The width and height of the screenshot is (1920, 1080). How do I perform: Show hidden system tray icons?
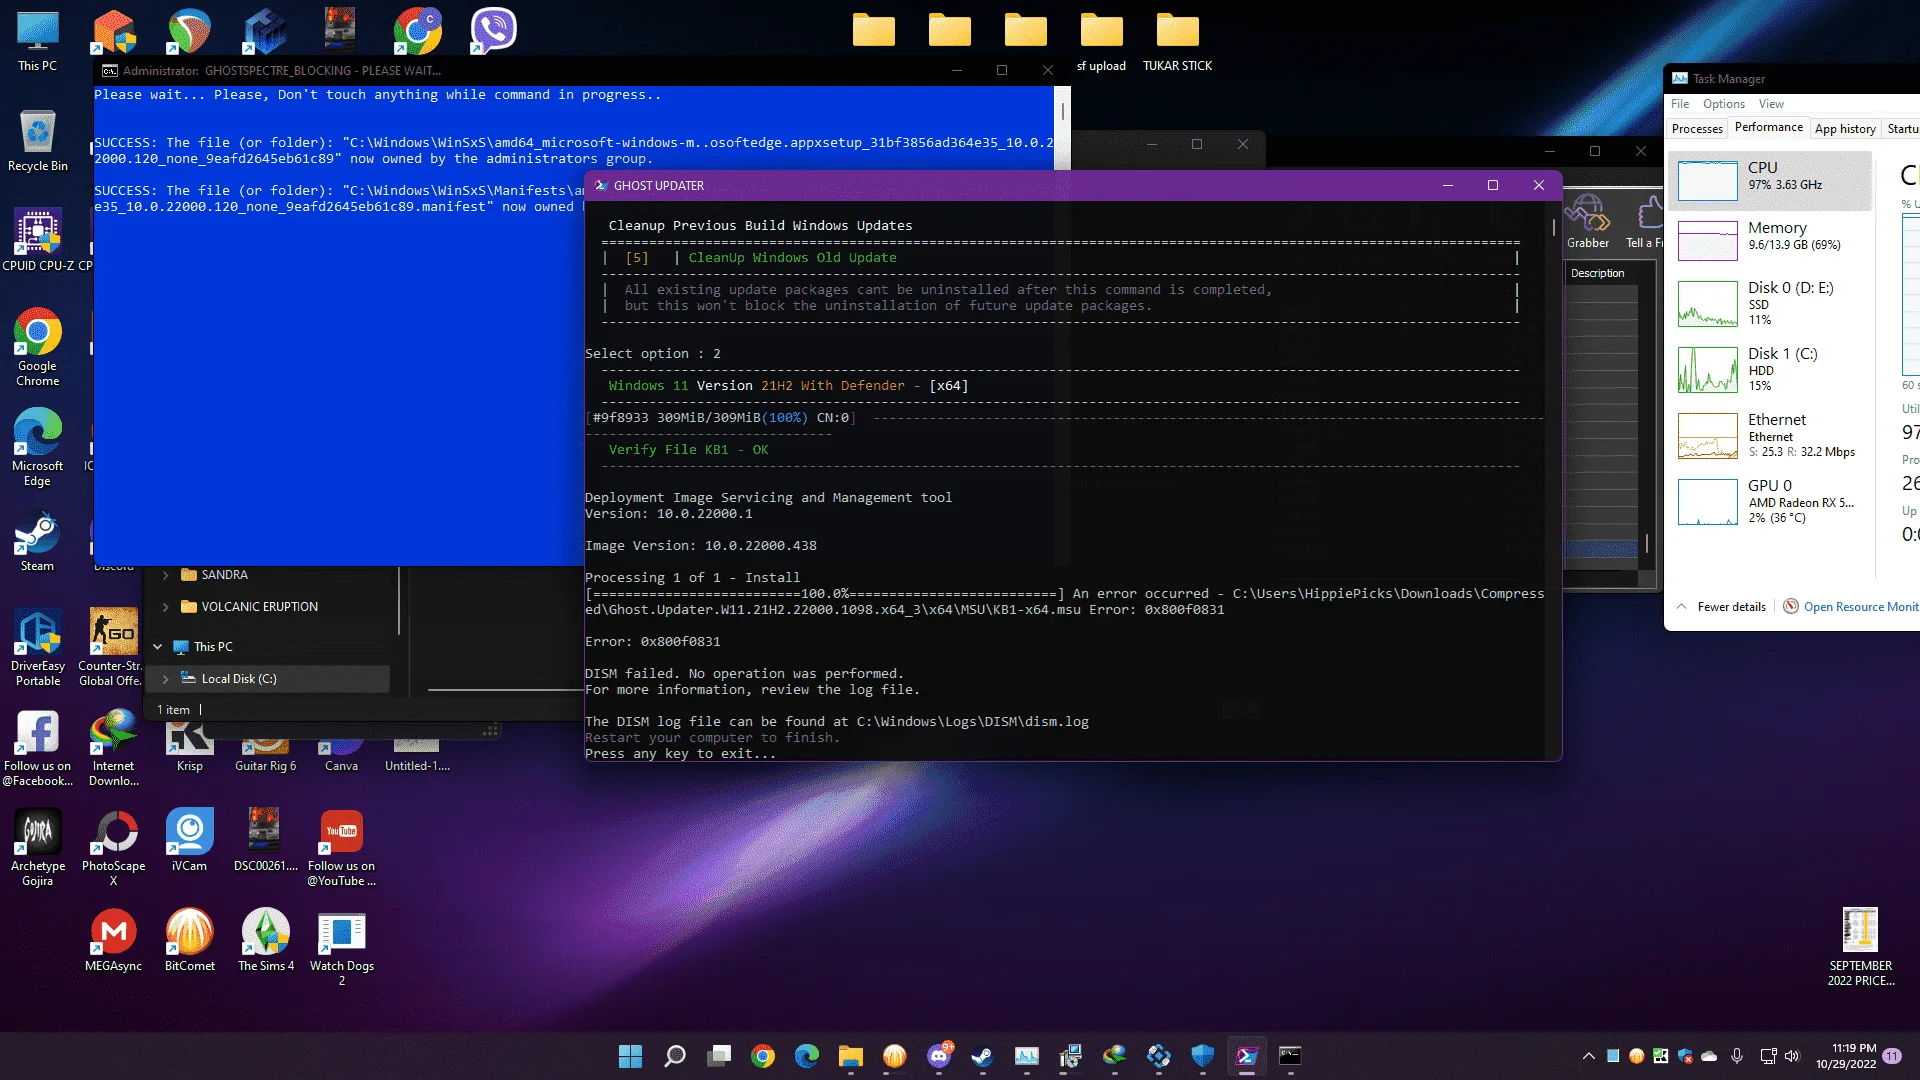pyautogui.click(x=1588, y=1056)
